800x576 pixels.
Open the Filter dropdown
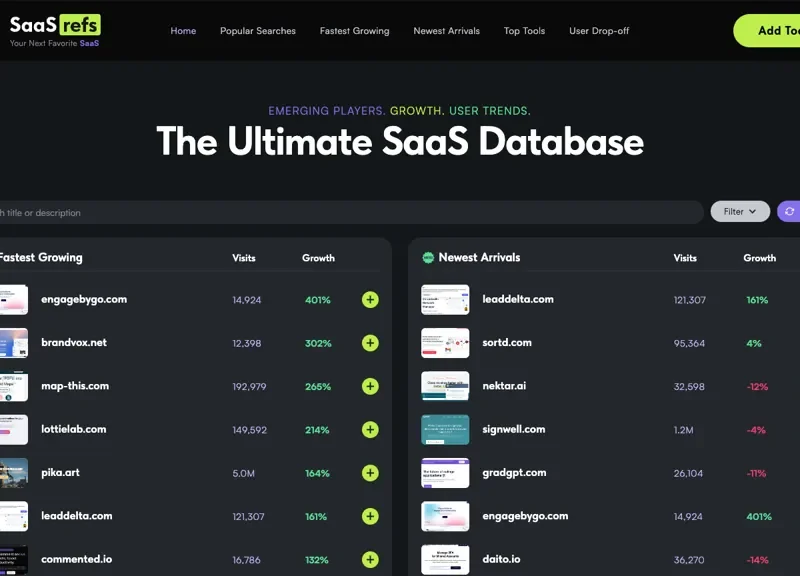(x=740, y=212)
